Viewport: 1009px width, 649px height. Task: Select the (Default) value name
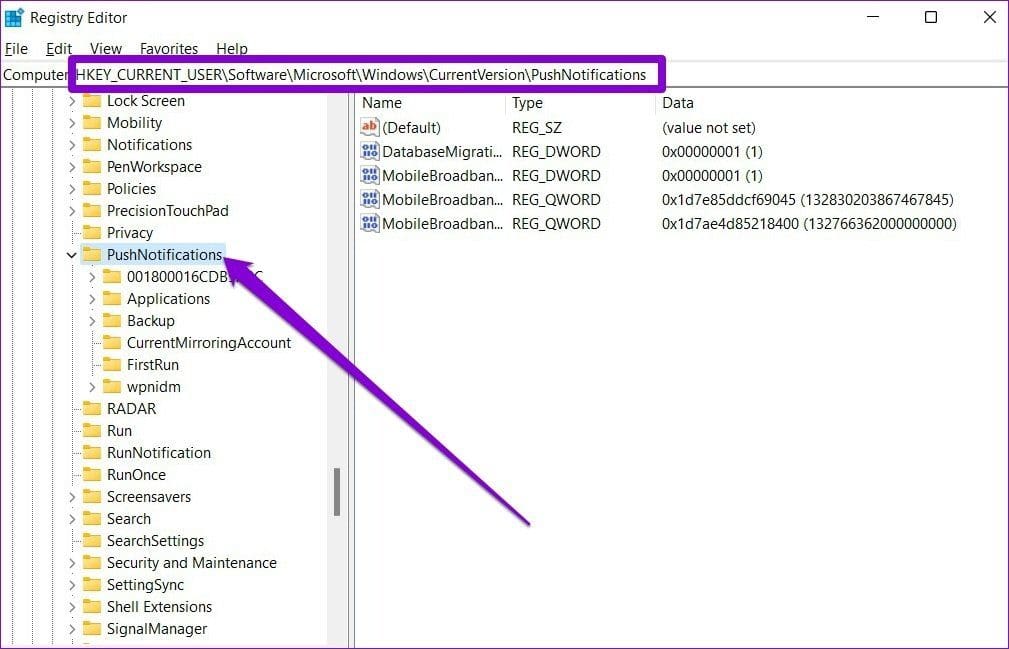[x=411, y=128]
